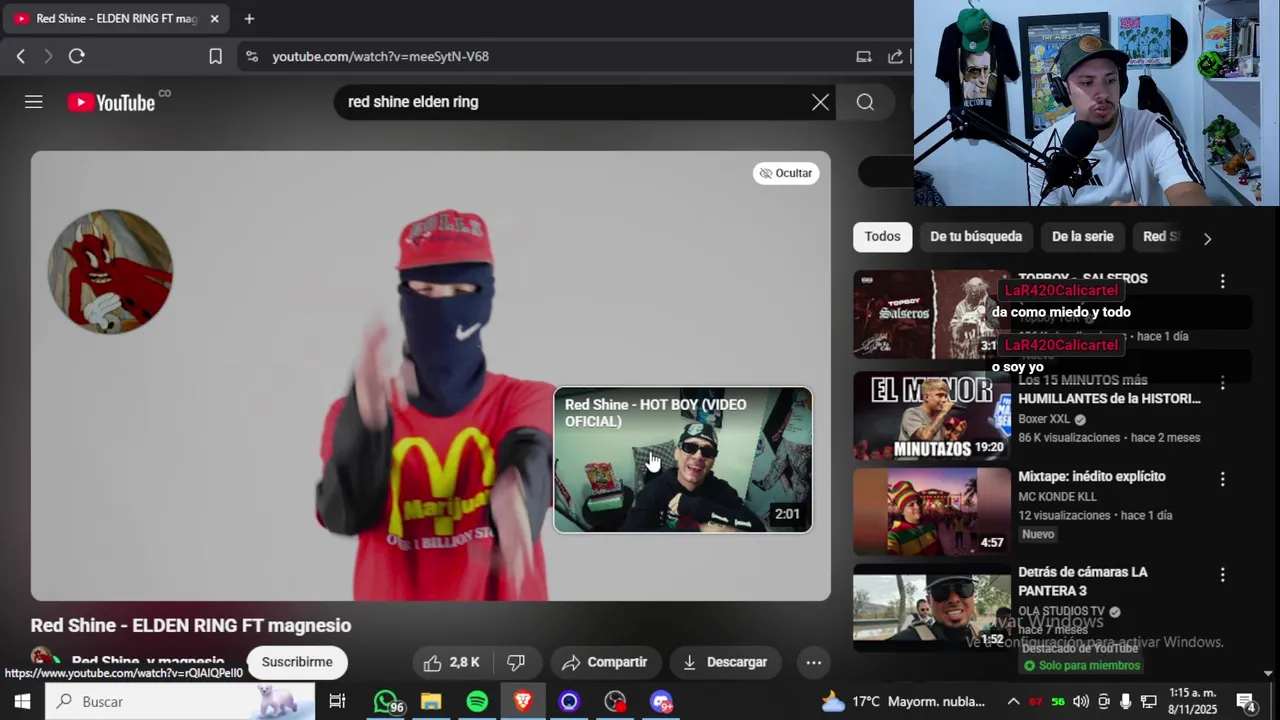Image resolution: width=1280 pixels, height=720 pixels.
Task: Open the OLA STUDIOS TV channel link
Action: pyautogui.click(x=1061, y=612)
